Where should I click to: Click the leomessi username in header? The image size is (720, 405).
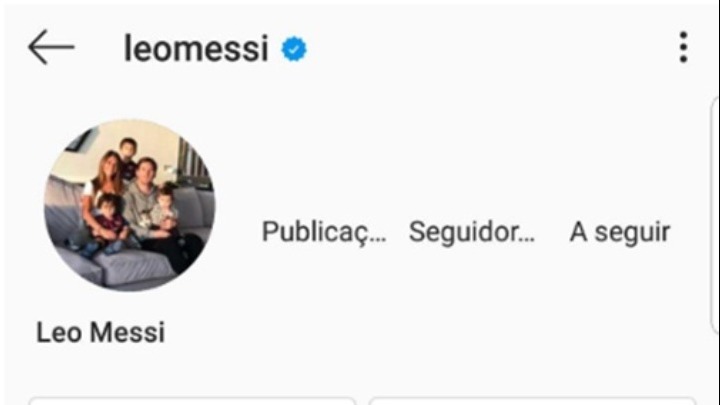[196, 48]
